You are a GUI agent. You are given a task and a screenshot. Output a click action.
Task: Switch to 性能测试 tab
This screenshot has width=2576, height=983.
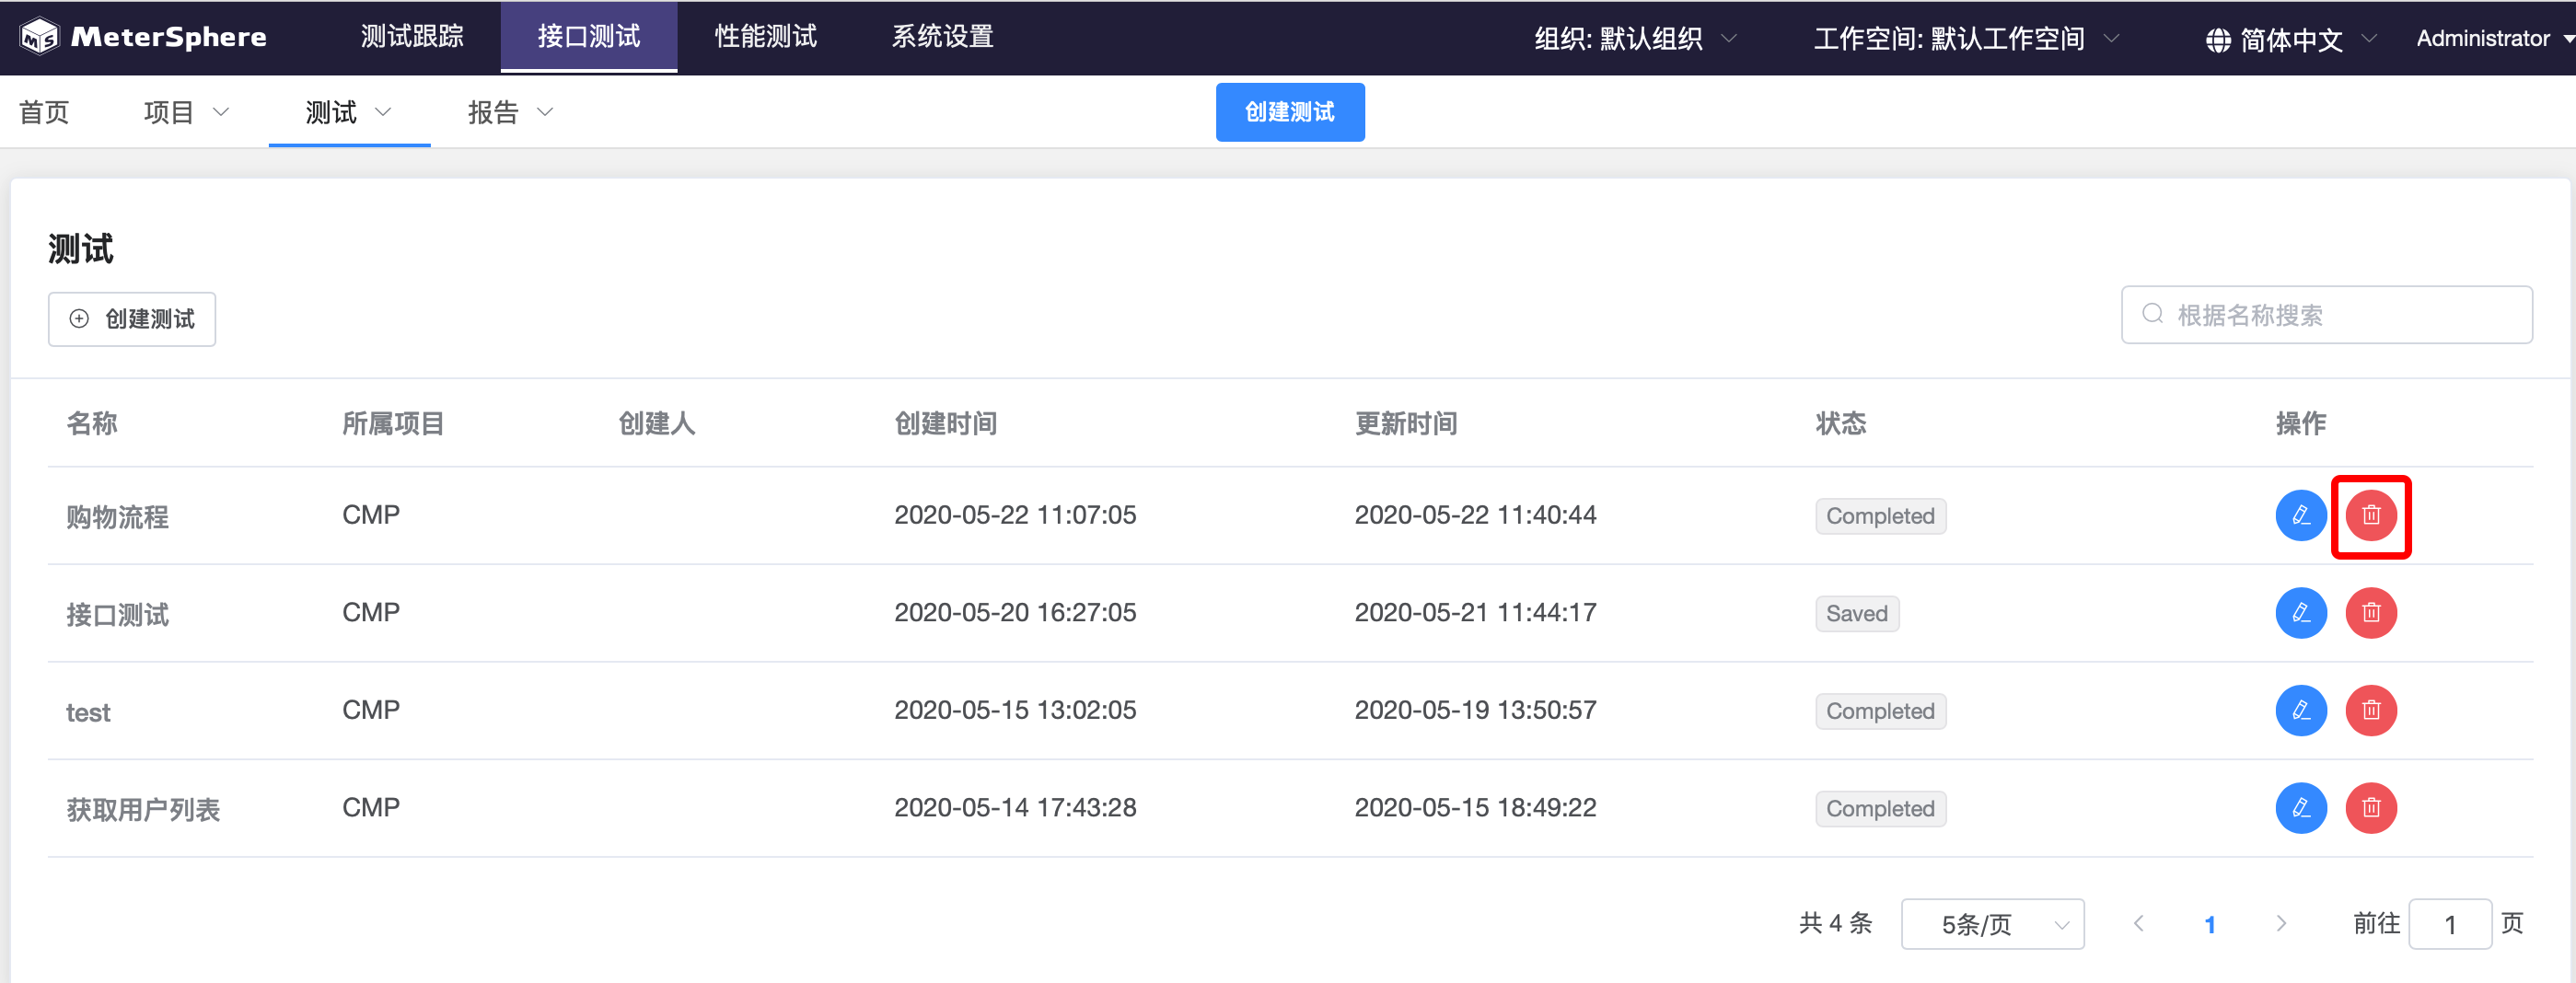[x=766, y=37]
